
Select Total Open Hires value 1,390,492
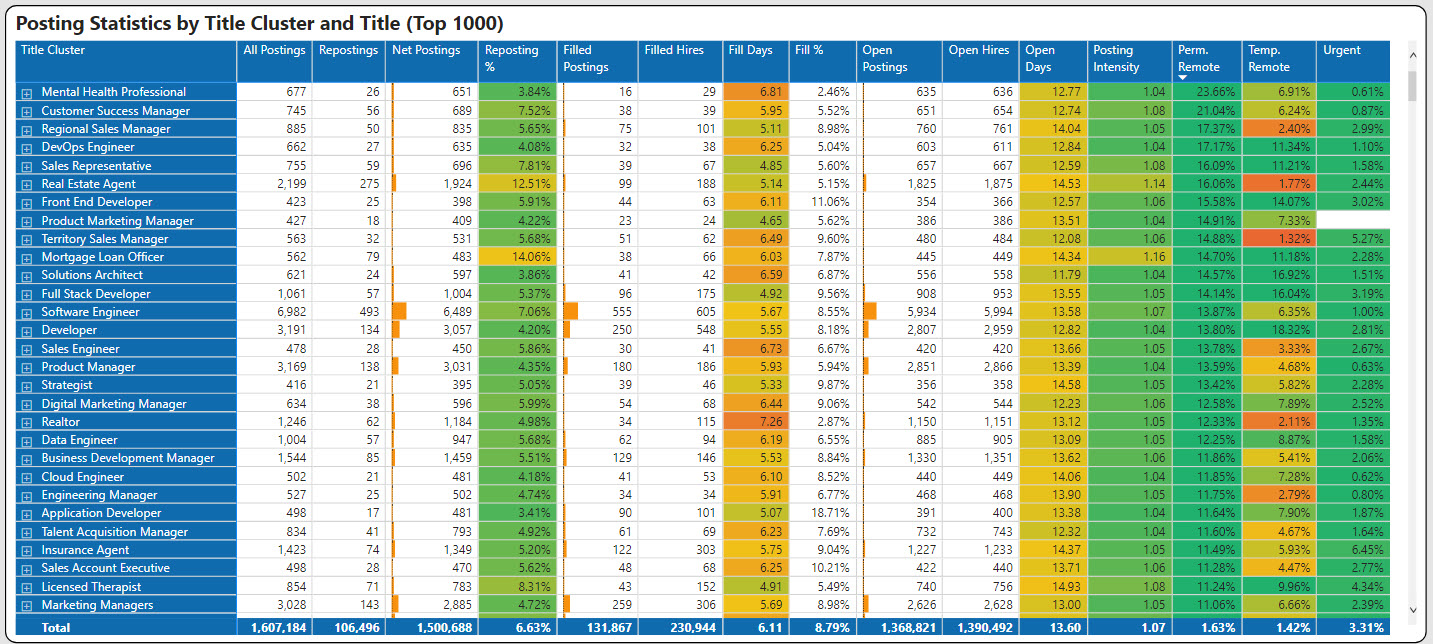click(x=981, y=627)
